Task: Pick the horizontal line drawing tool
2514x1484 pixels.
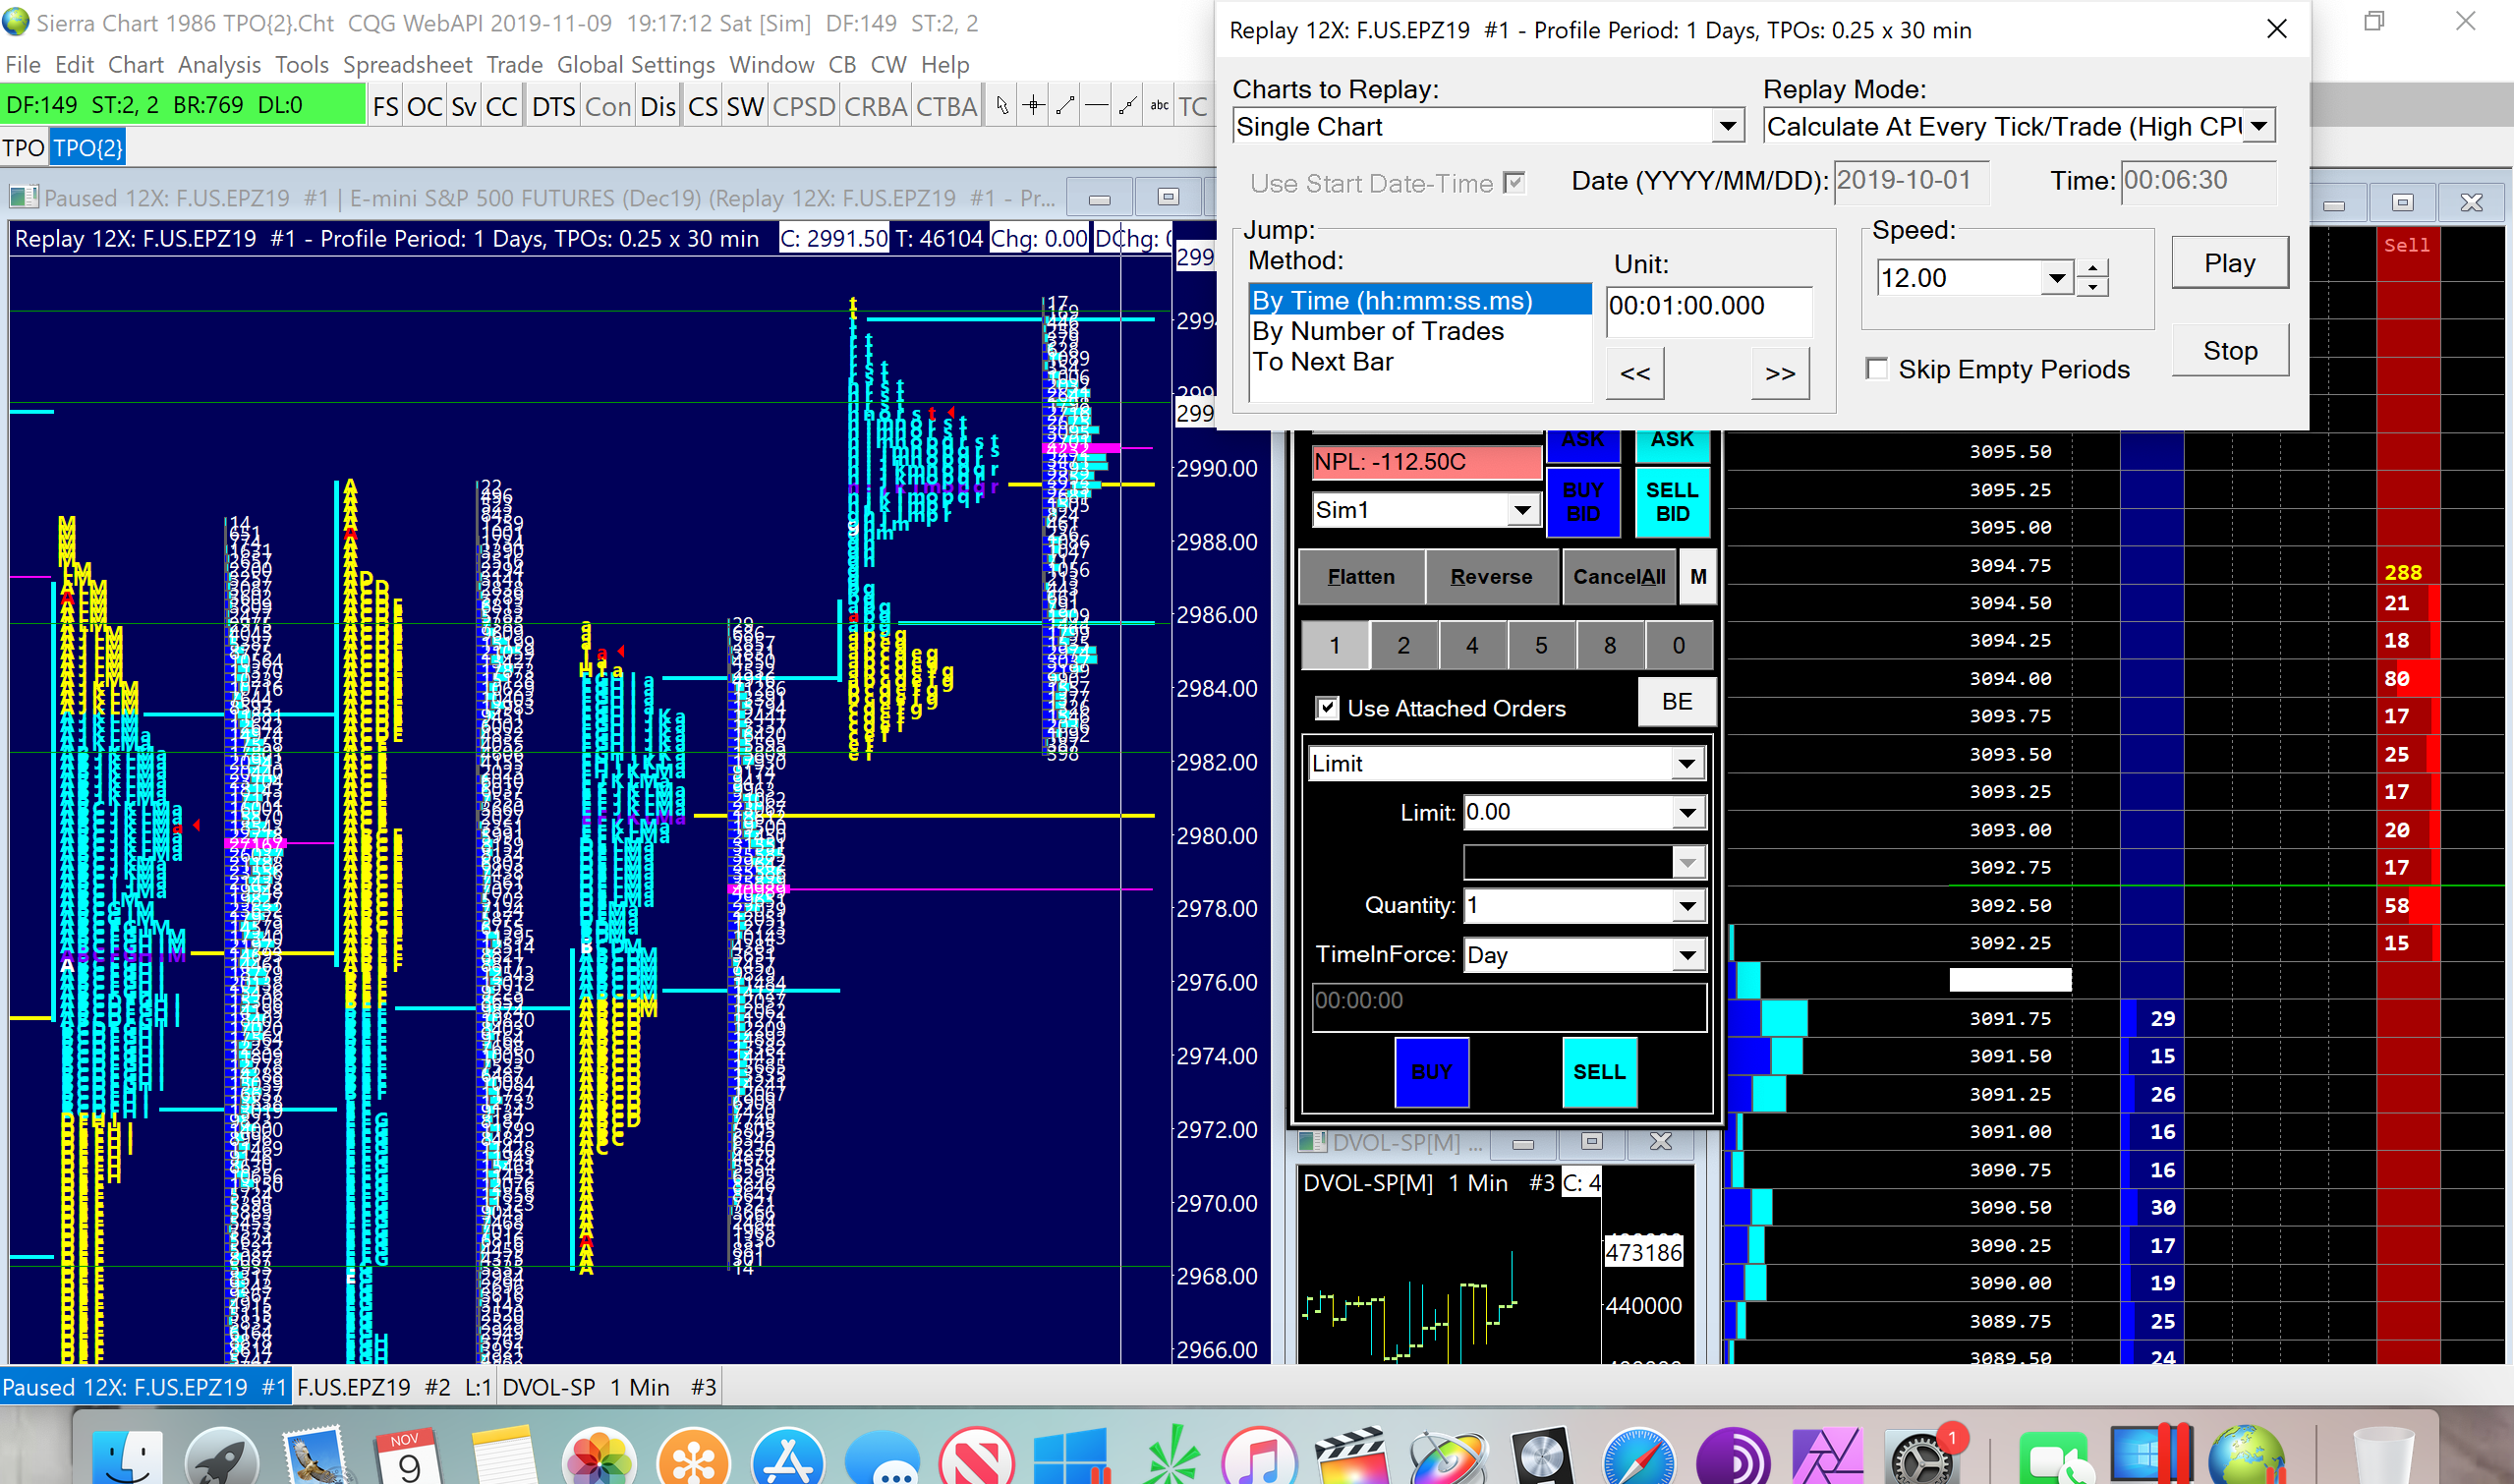Action: click(1096, 106)
